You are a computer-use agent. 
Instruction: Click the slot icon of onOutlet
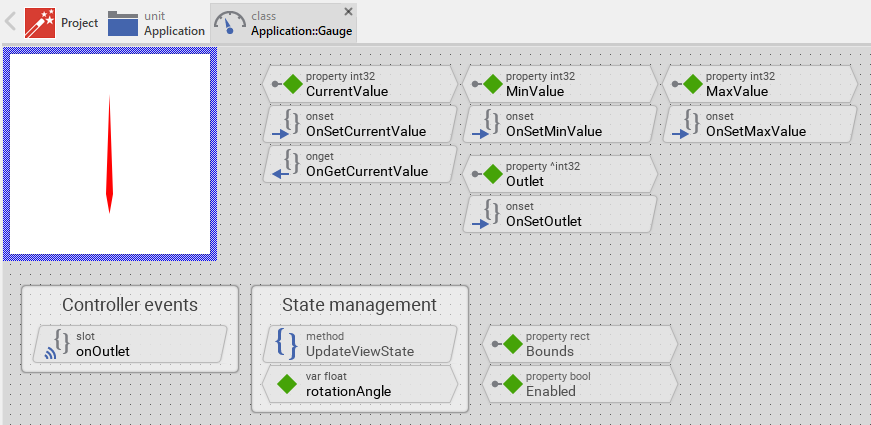pos(59,344)
